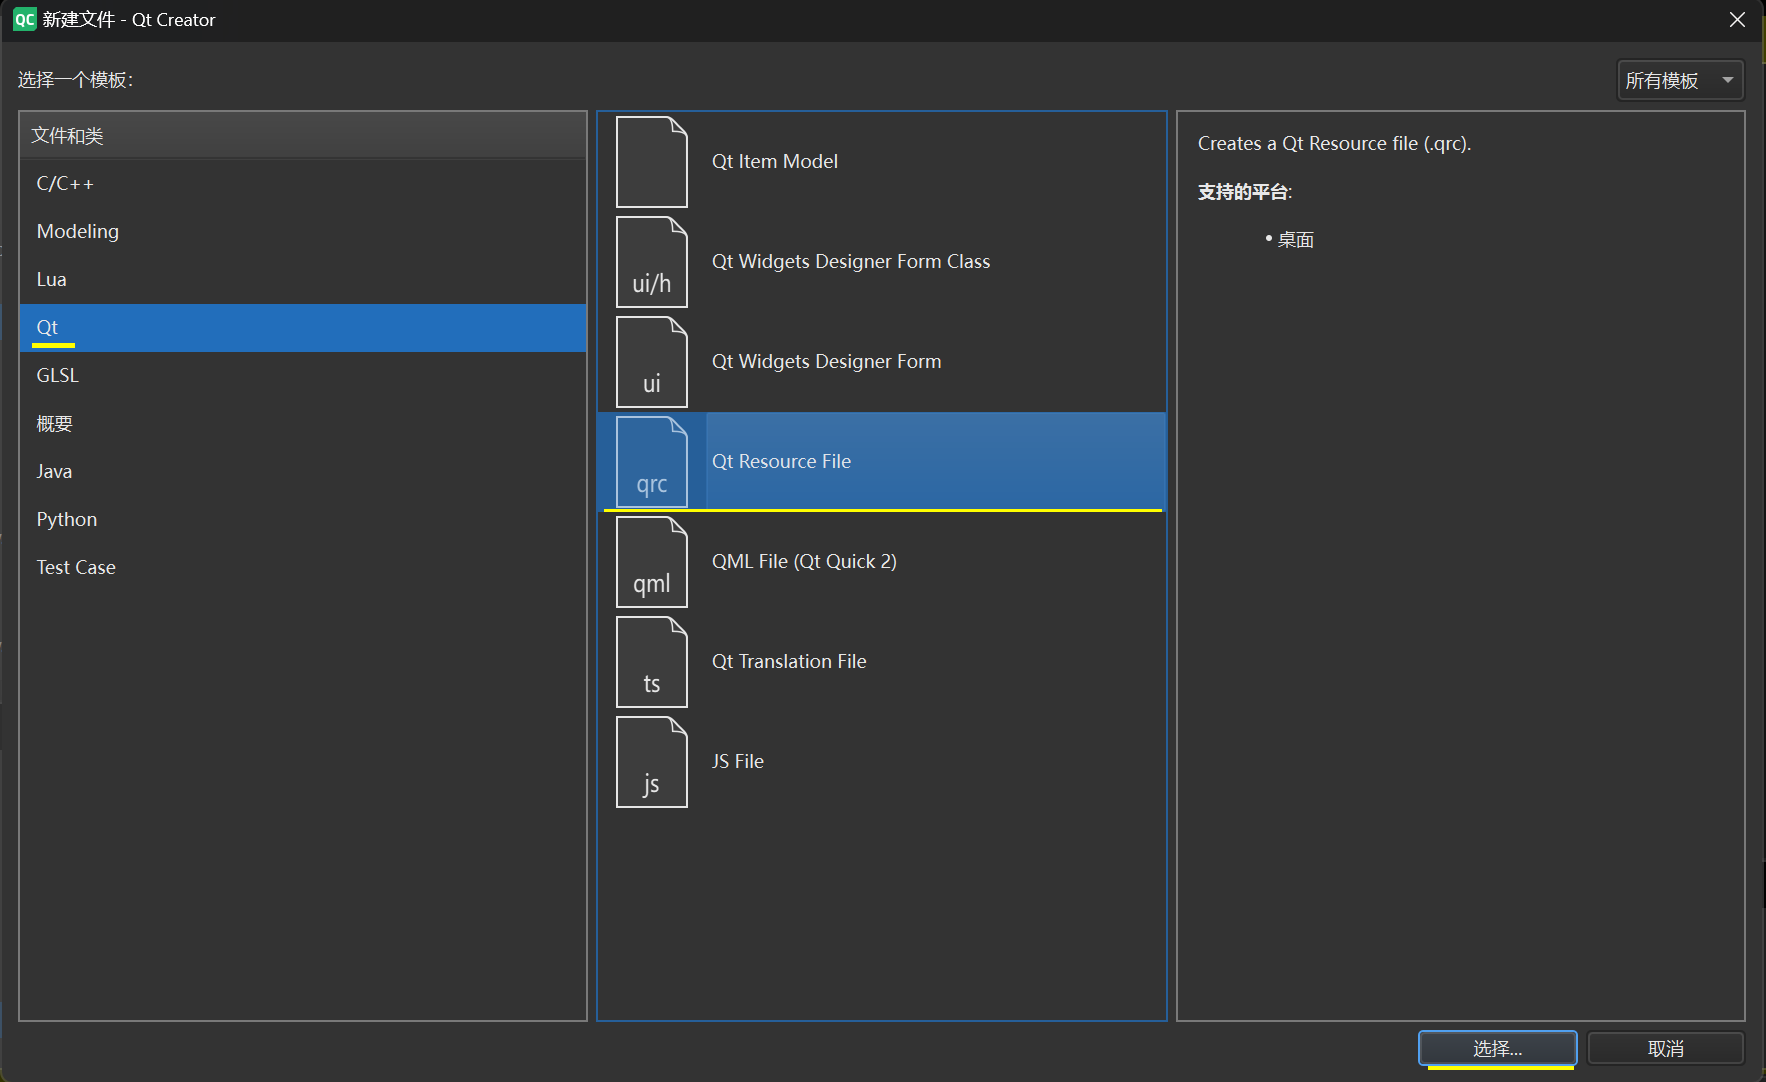1766x1082 pixels.
Task: Choose the QML File (Qt Quick 2) template
Action: [x=882, y=562]
